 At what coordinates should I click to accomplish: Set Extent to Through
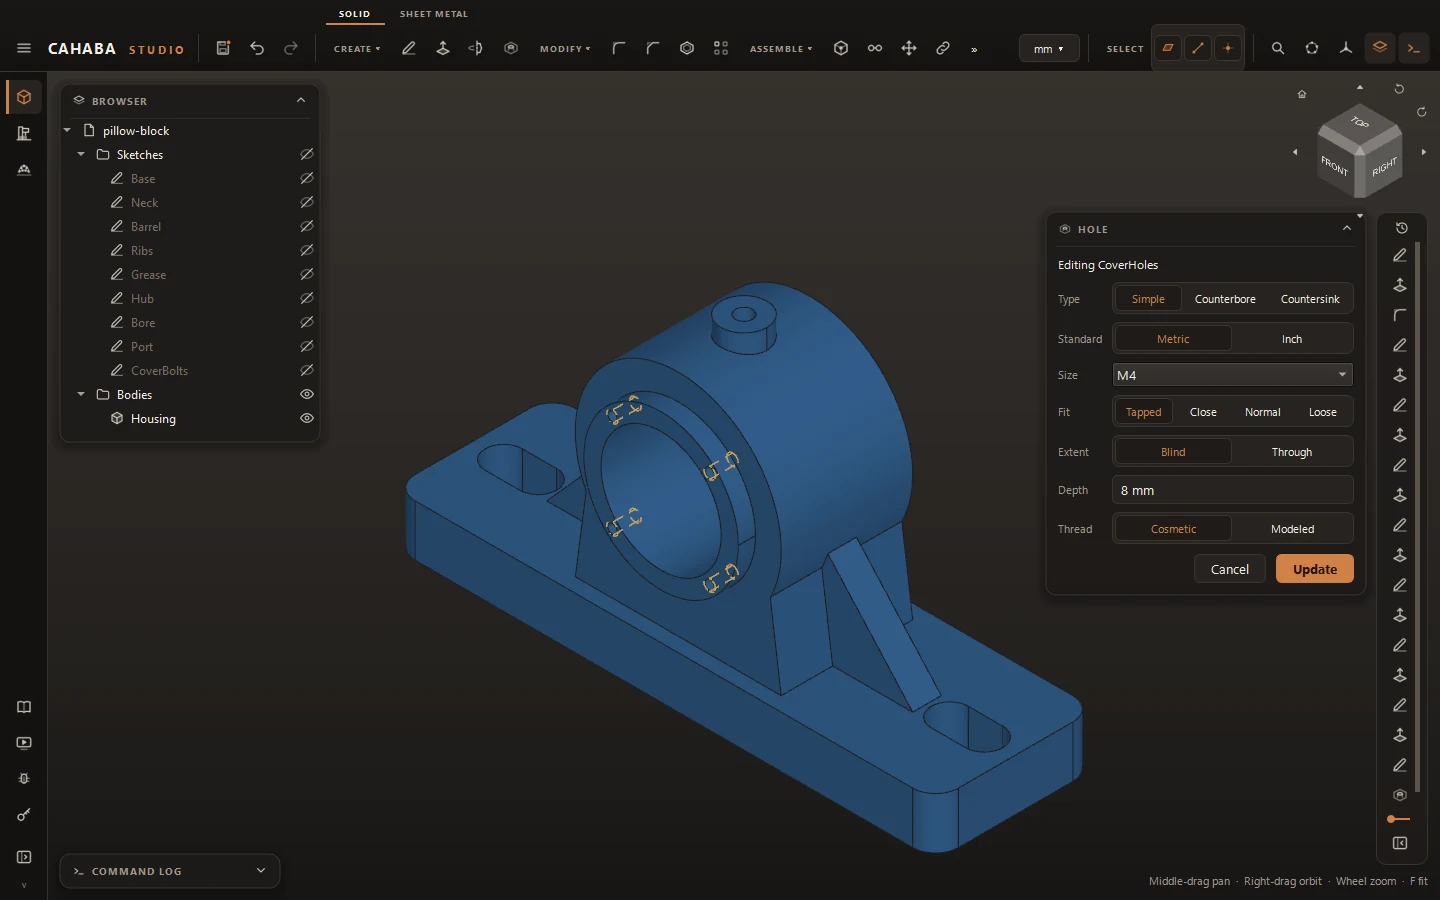pyautogui.click(x=1292, y=452)
